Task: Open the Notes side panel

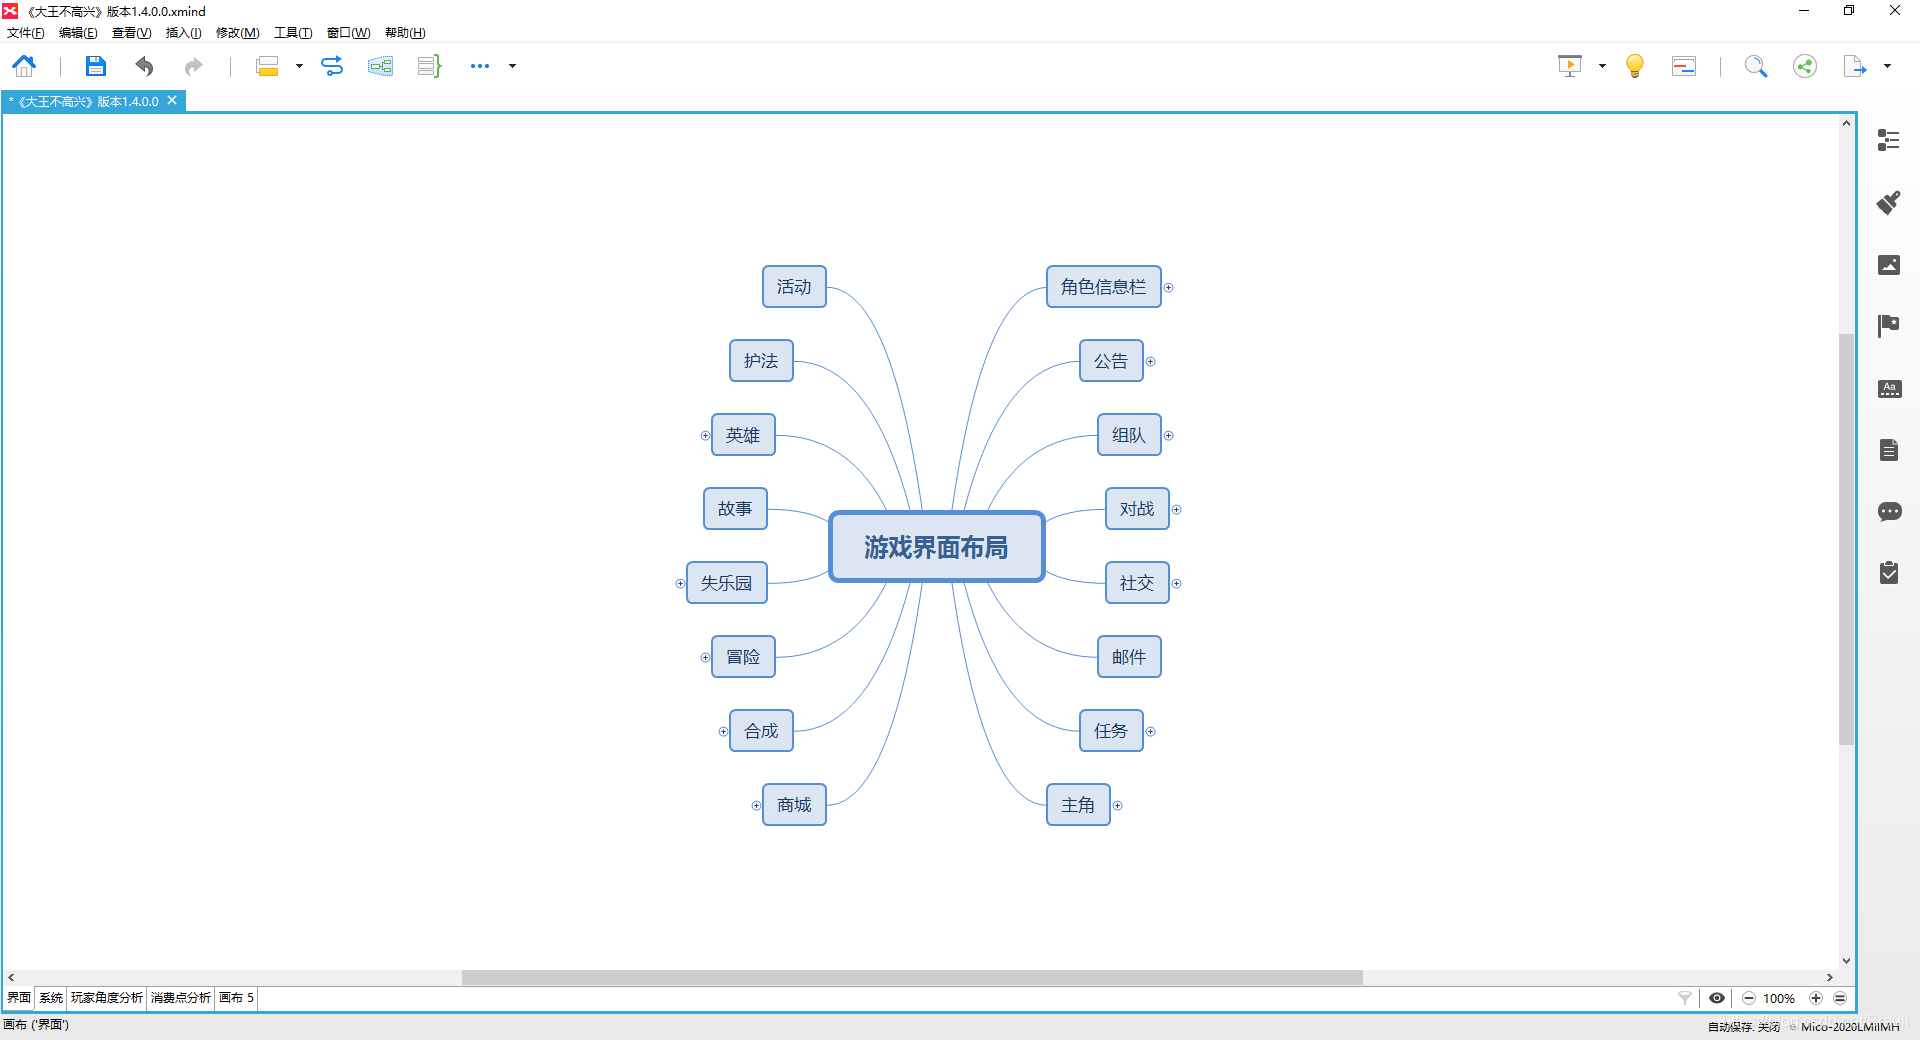Action: (1888, 450)
